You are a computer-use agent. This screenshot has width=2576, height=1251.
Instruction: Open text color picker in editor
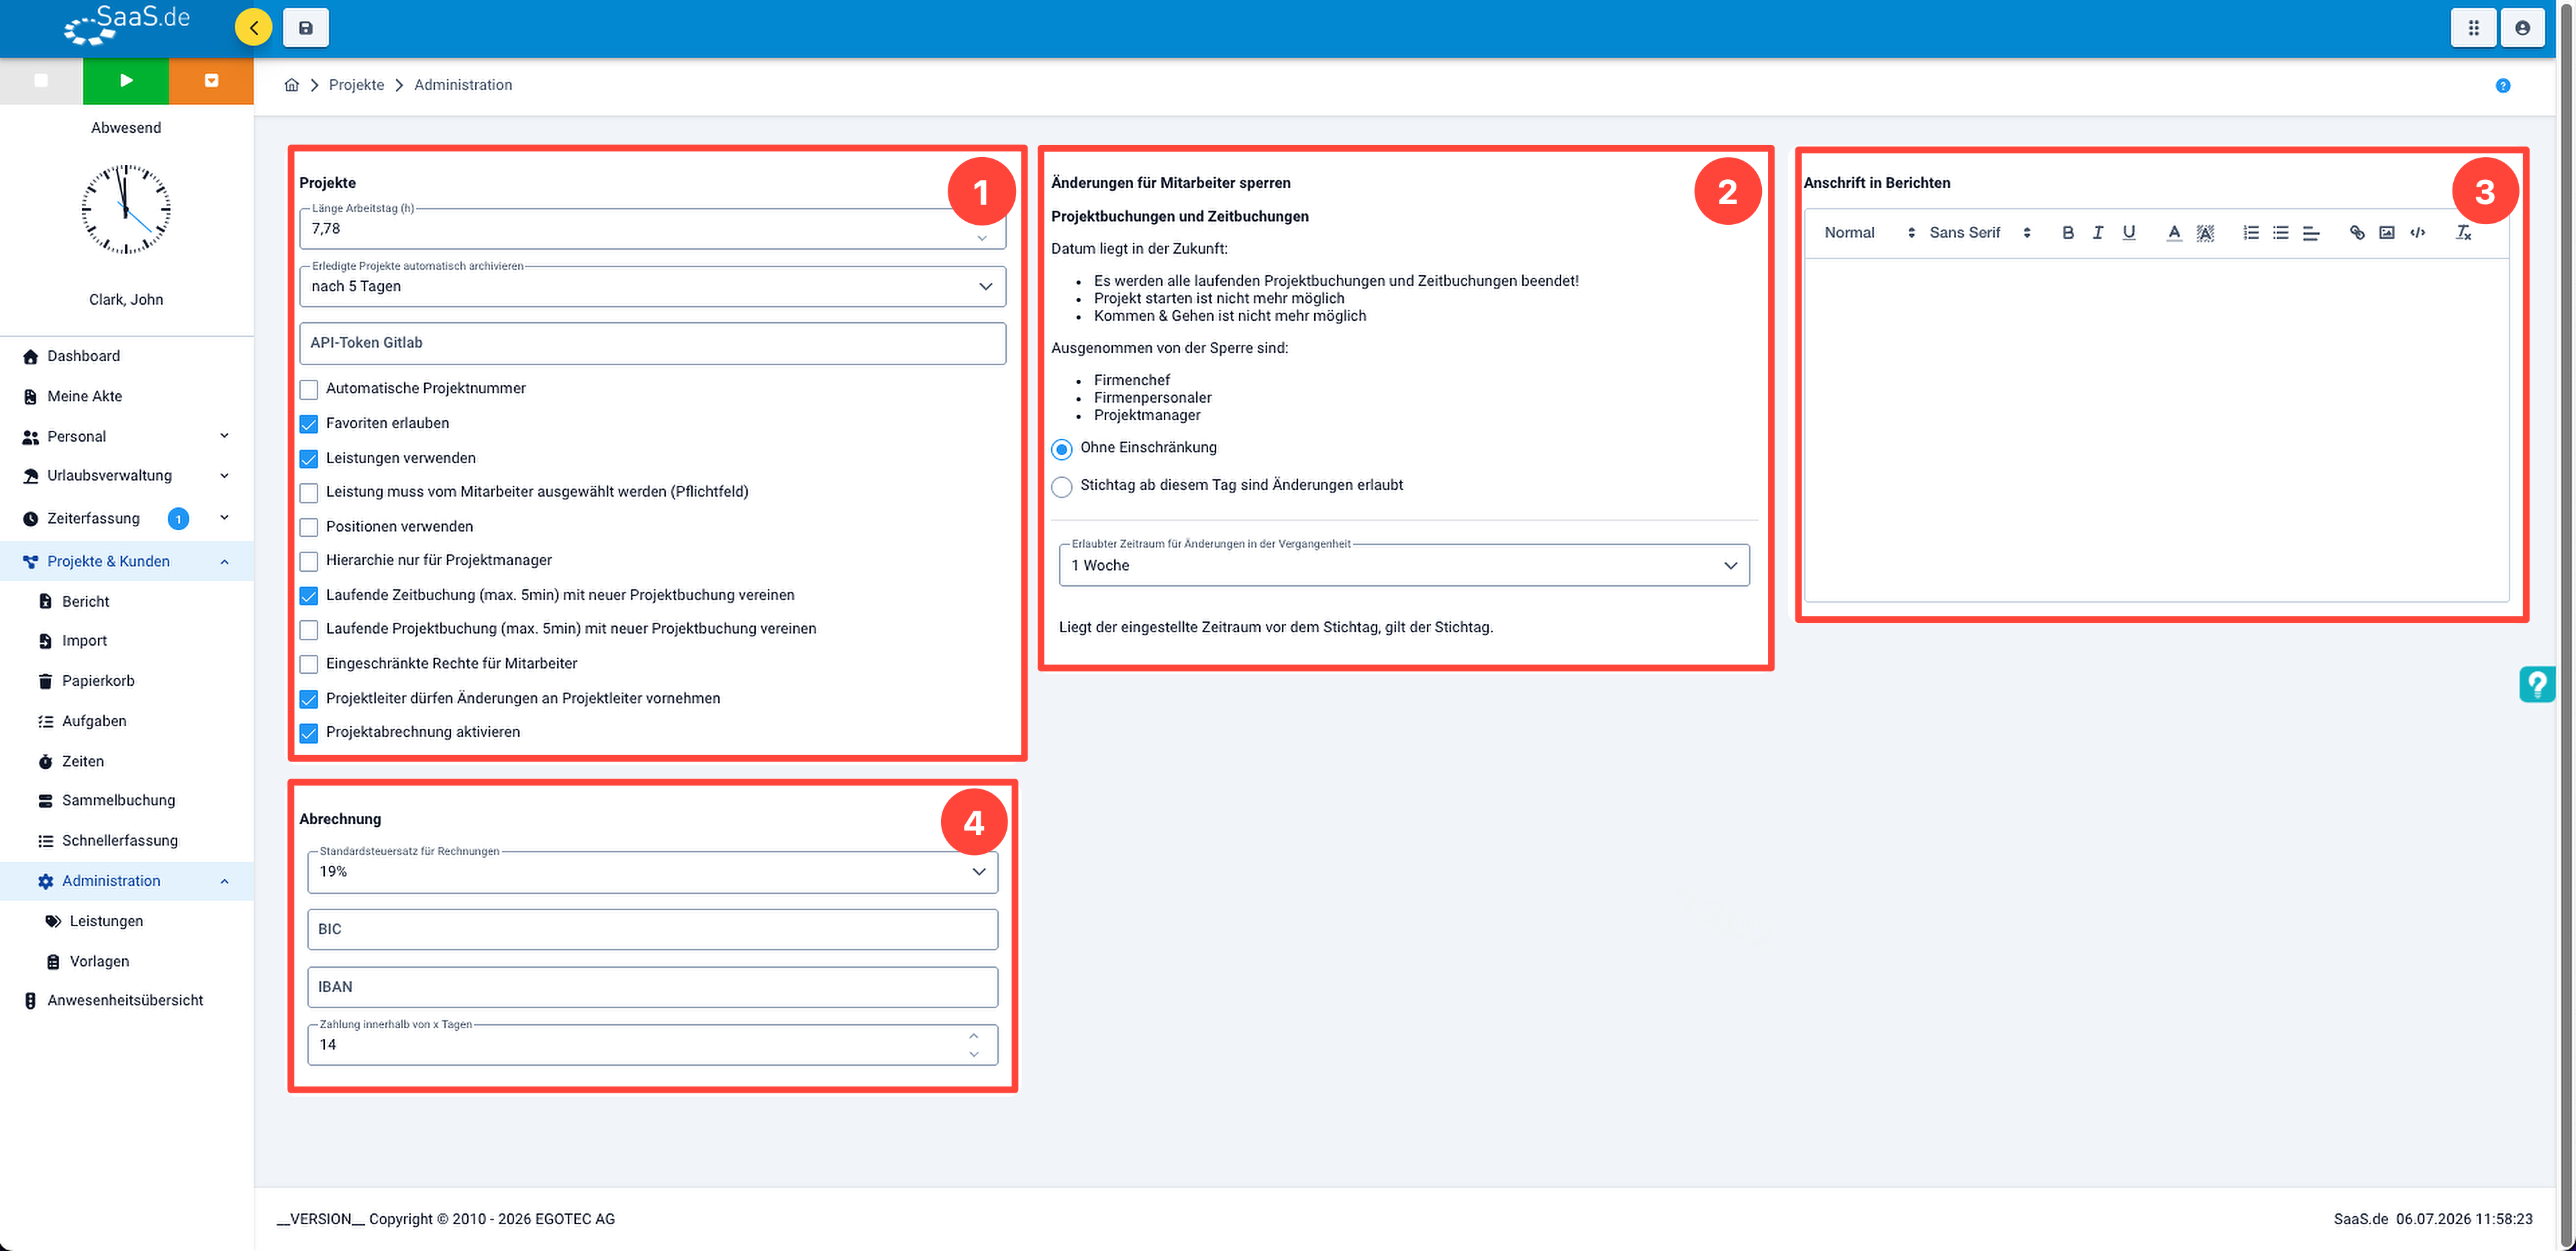[x=2173, y=233]
